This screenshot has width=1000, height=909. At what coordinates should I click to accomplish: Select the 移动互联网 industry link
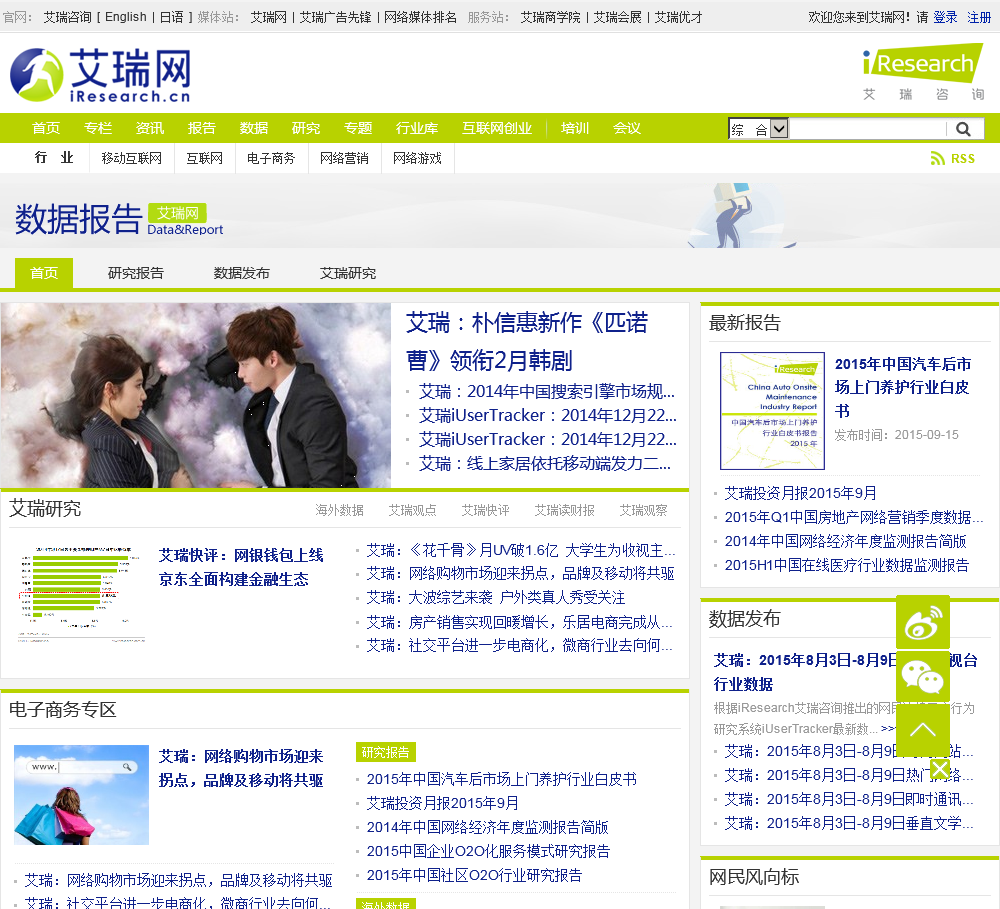point(131,158)
